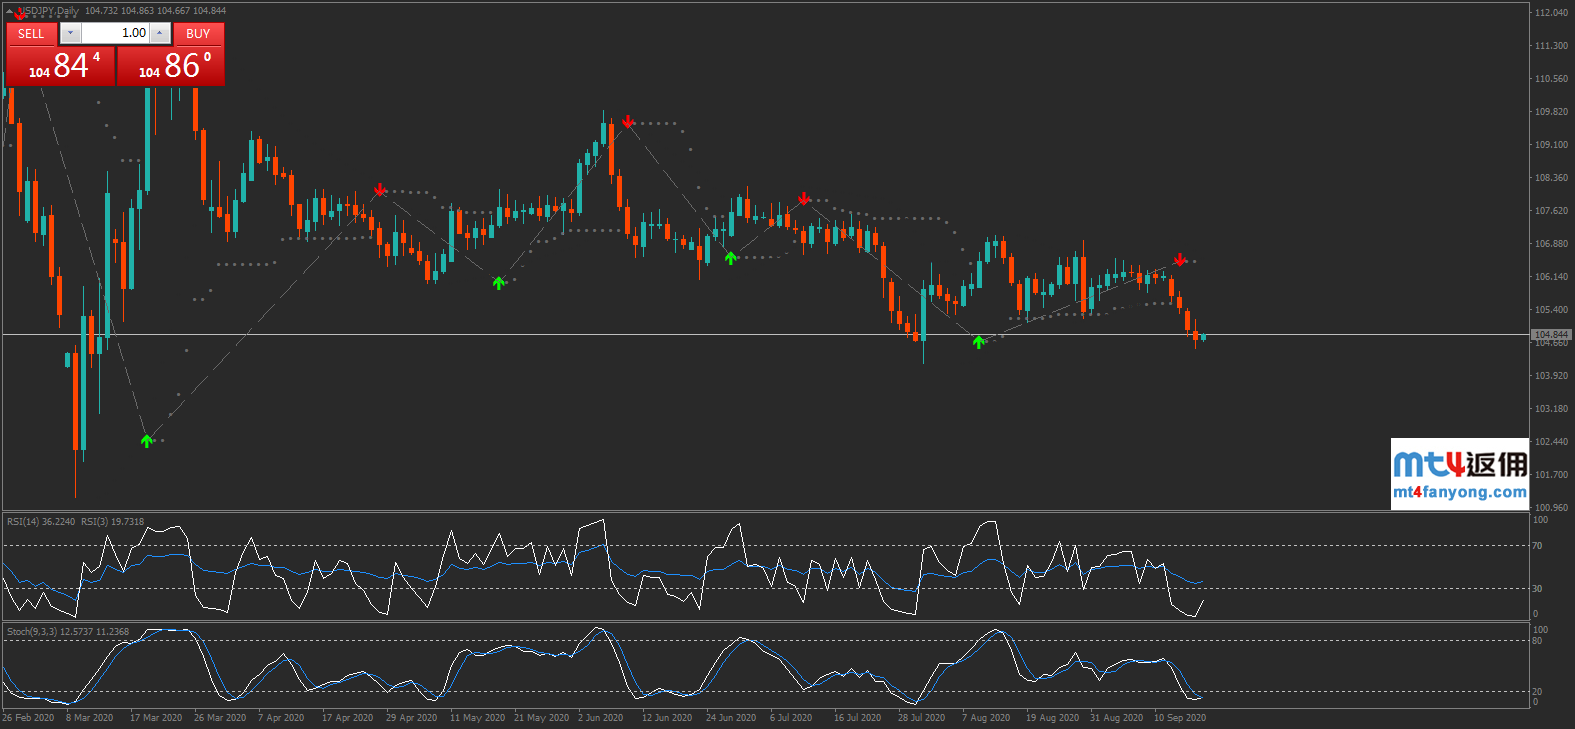The image size is (1575, 729).
Task: Click the large 104.86 buy price tile
Action: pos(171,66)
